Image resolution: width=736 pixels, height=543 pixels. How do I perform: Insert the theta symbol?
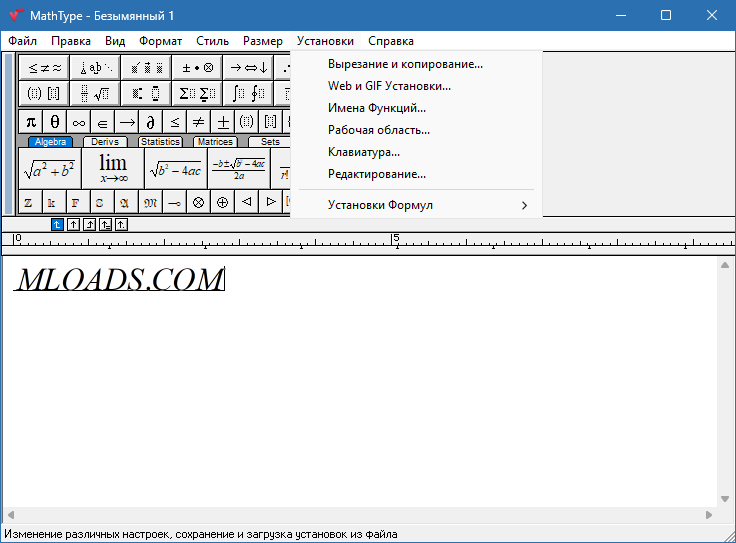click(54, 122)
